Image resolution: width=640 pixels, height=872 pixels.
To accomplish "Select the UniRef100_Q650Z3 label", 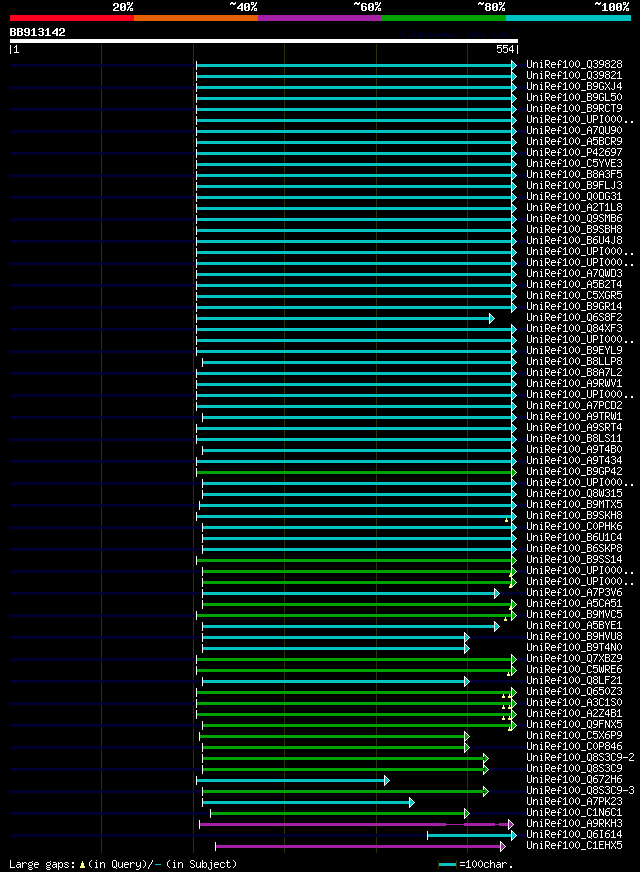I will [574, 692].
